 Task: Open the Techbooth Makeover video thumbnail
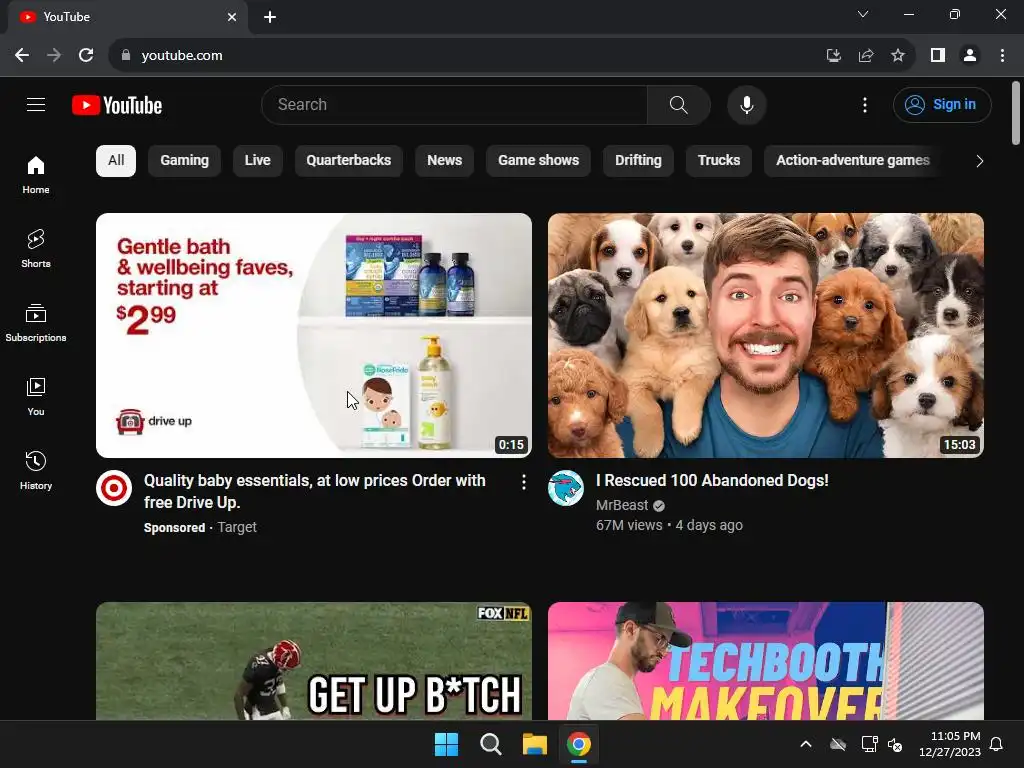click(765, 661)
